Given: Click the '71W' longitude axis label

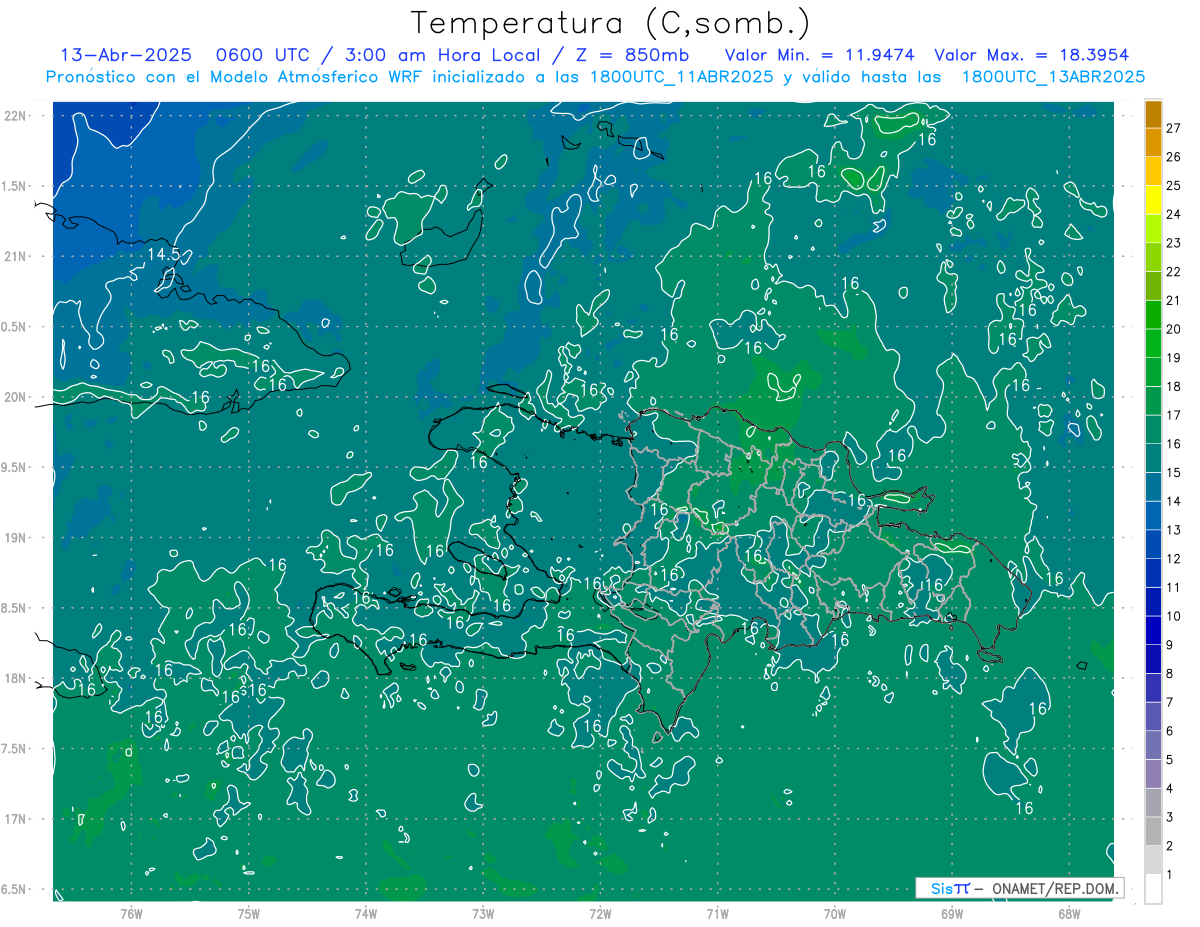Looking at the screenshot, I should coord(717,913).
